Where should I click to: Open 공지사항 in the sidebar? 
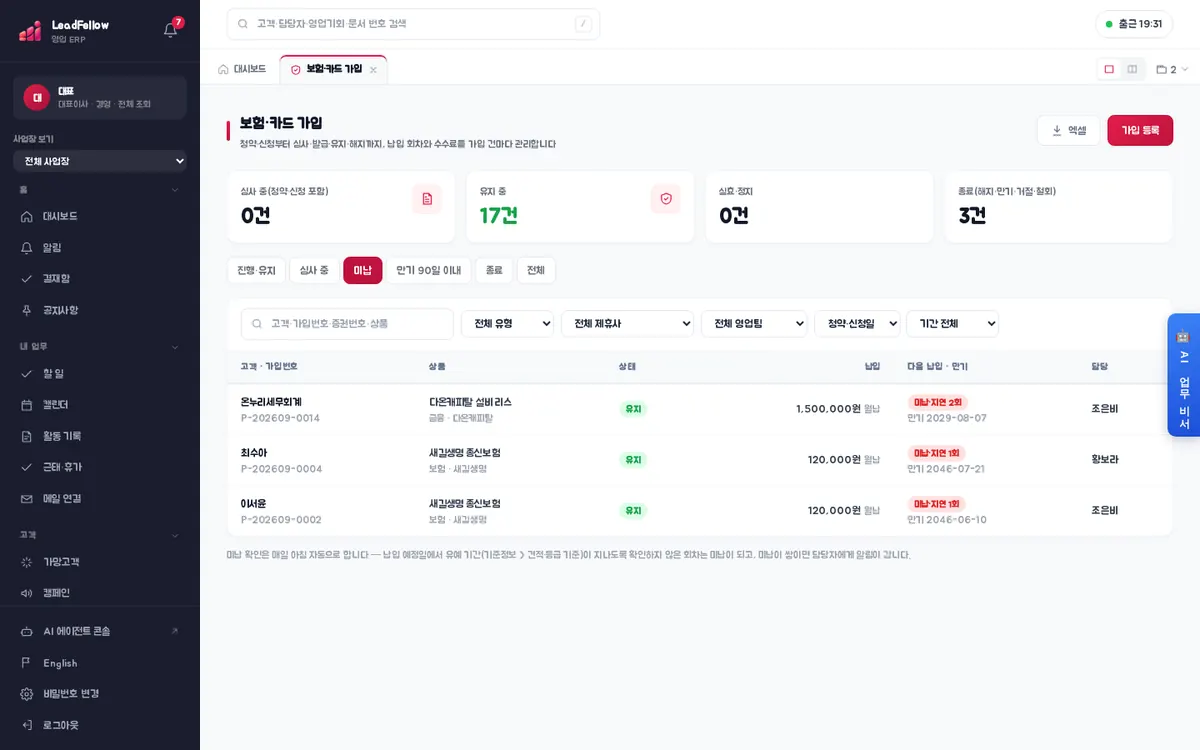click(x=100, y=310)
